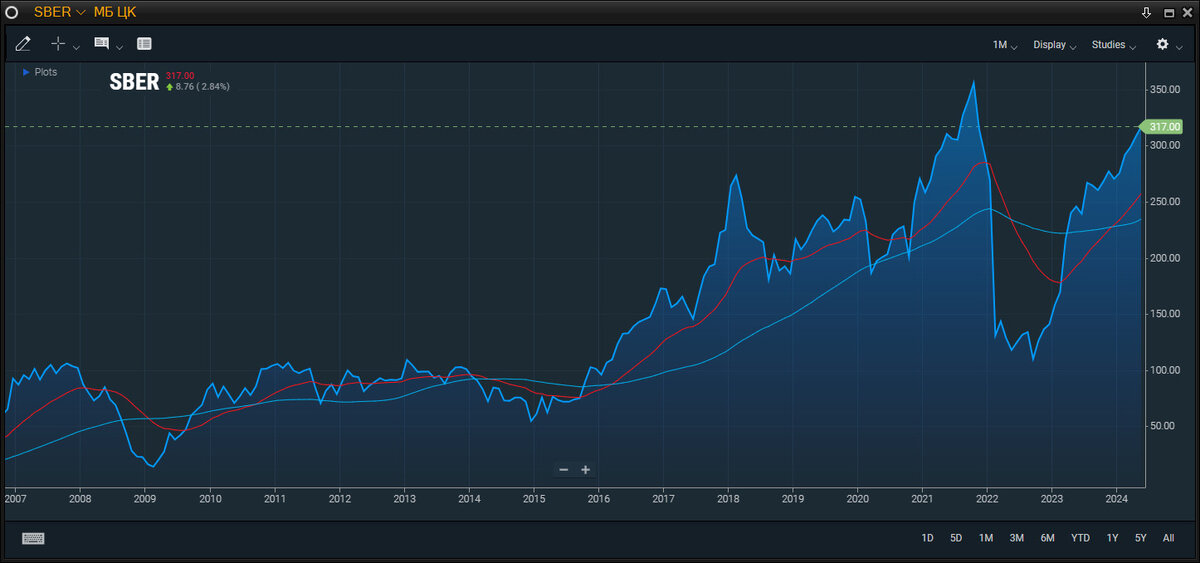Open the Studies menu

click(1114, 45)
